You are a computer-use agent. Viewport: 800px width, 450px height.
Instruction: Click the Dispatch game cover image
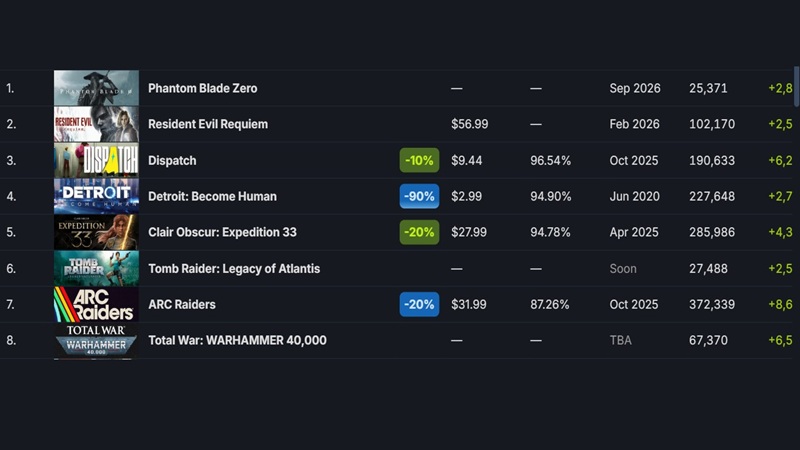(96, 160)
